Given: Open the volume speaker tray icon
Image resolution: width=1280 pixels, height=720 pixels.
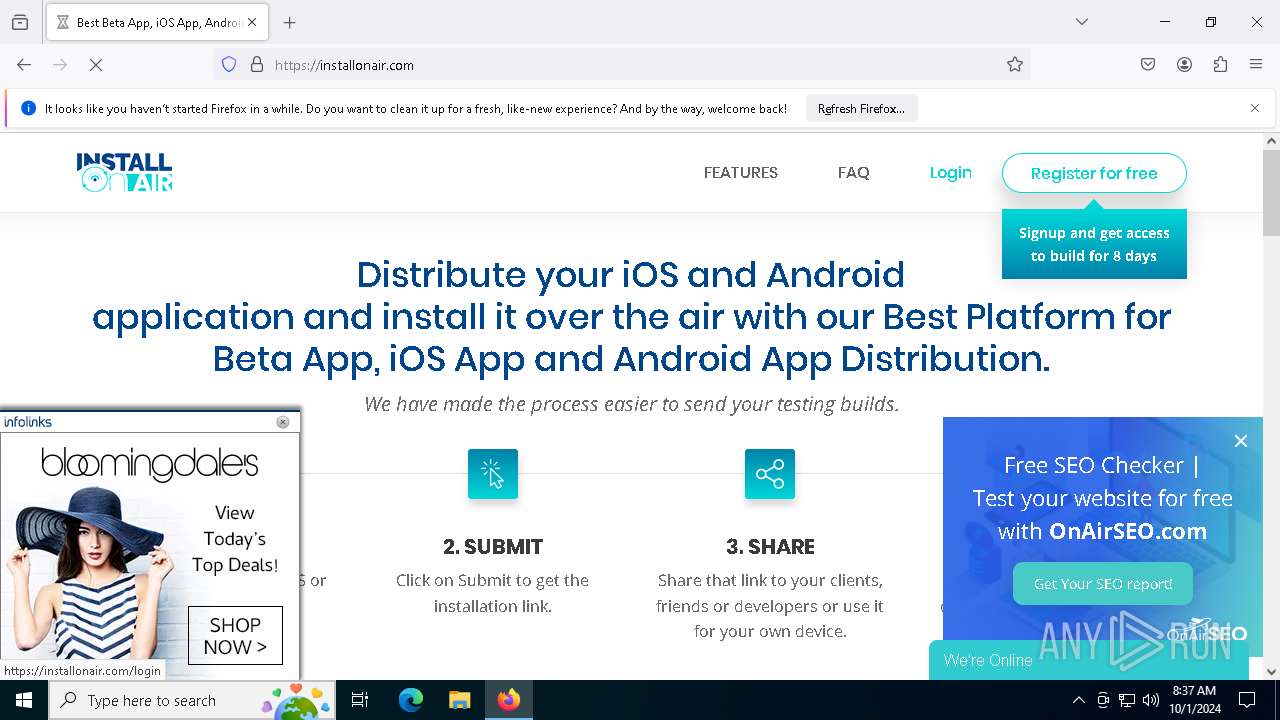Looking at the screenshot, I should 1151,700.
